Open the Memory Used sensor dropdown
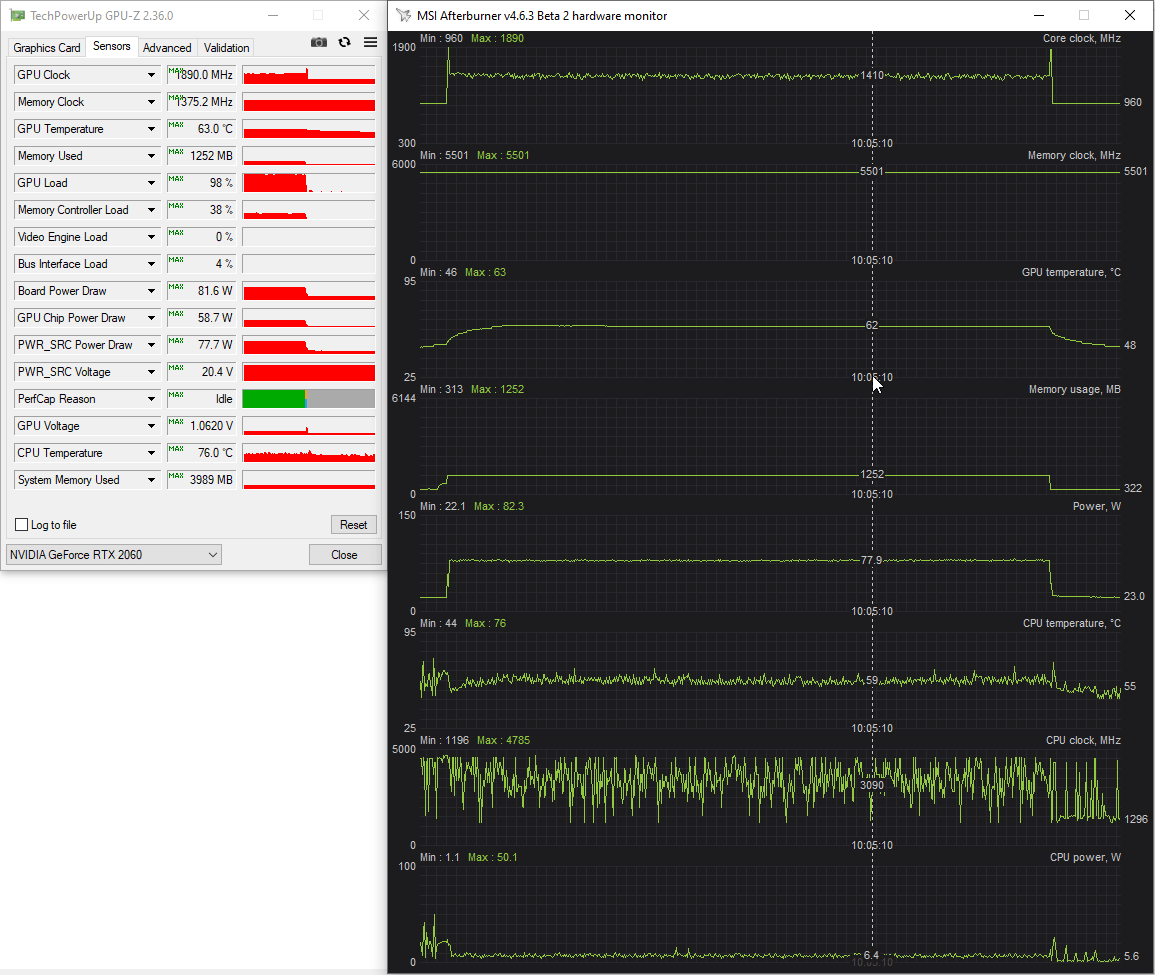Screen dimensions: 1155x975 pos(151,155)
